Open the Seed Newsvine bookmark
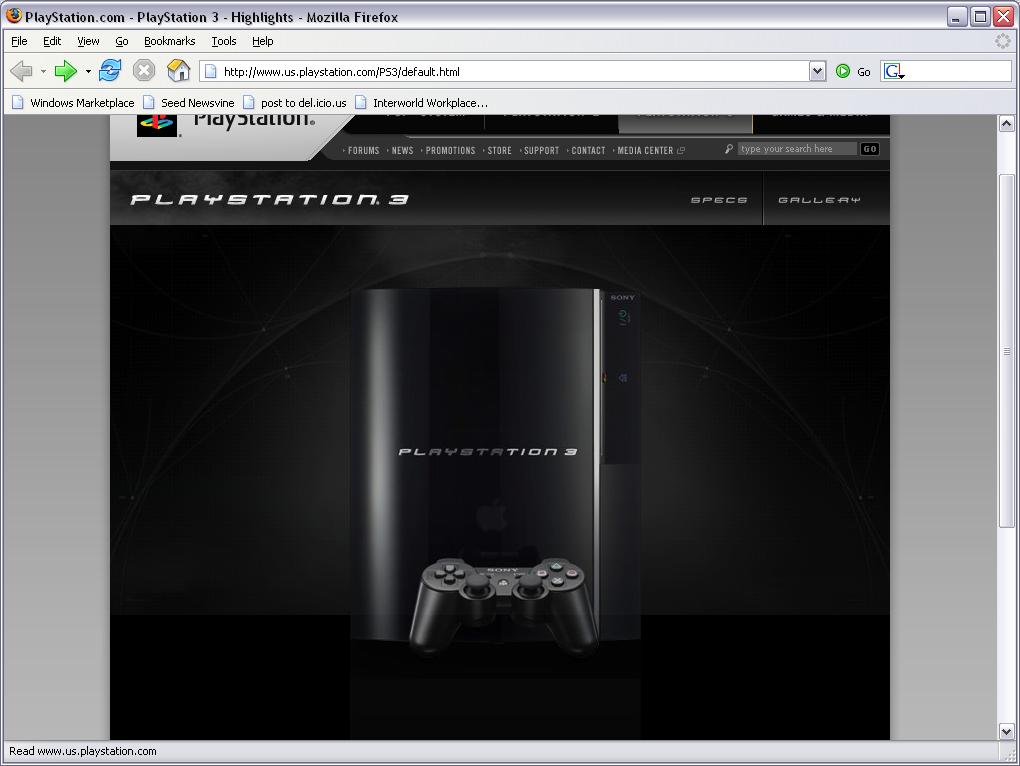 pos(196,103)
